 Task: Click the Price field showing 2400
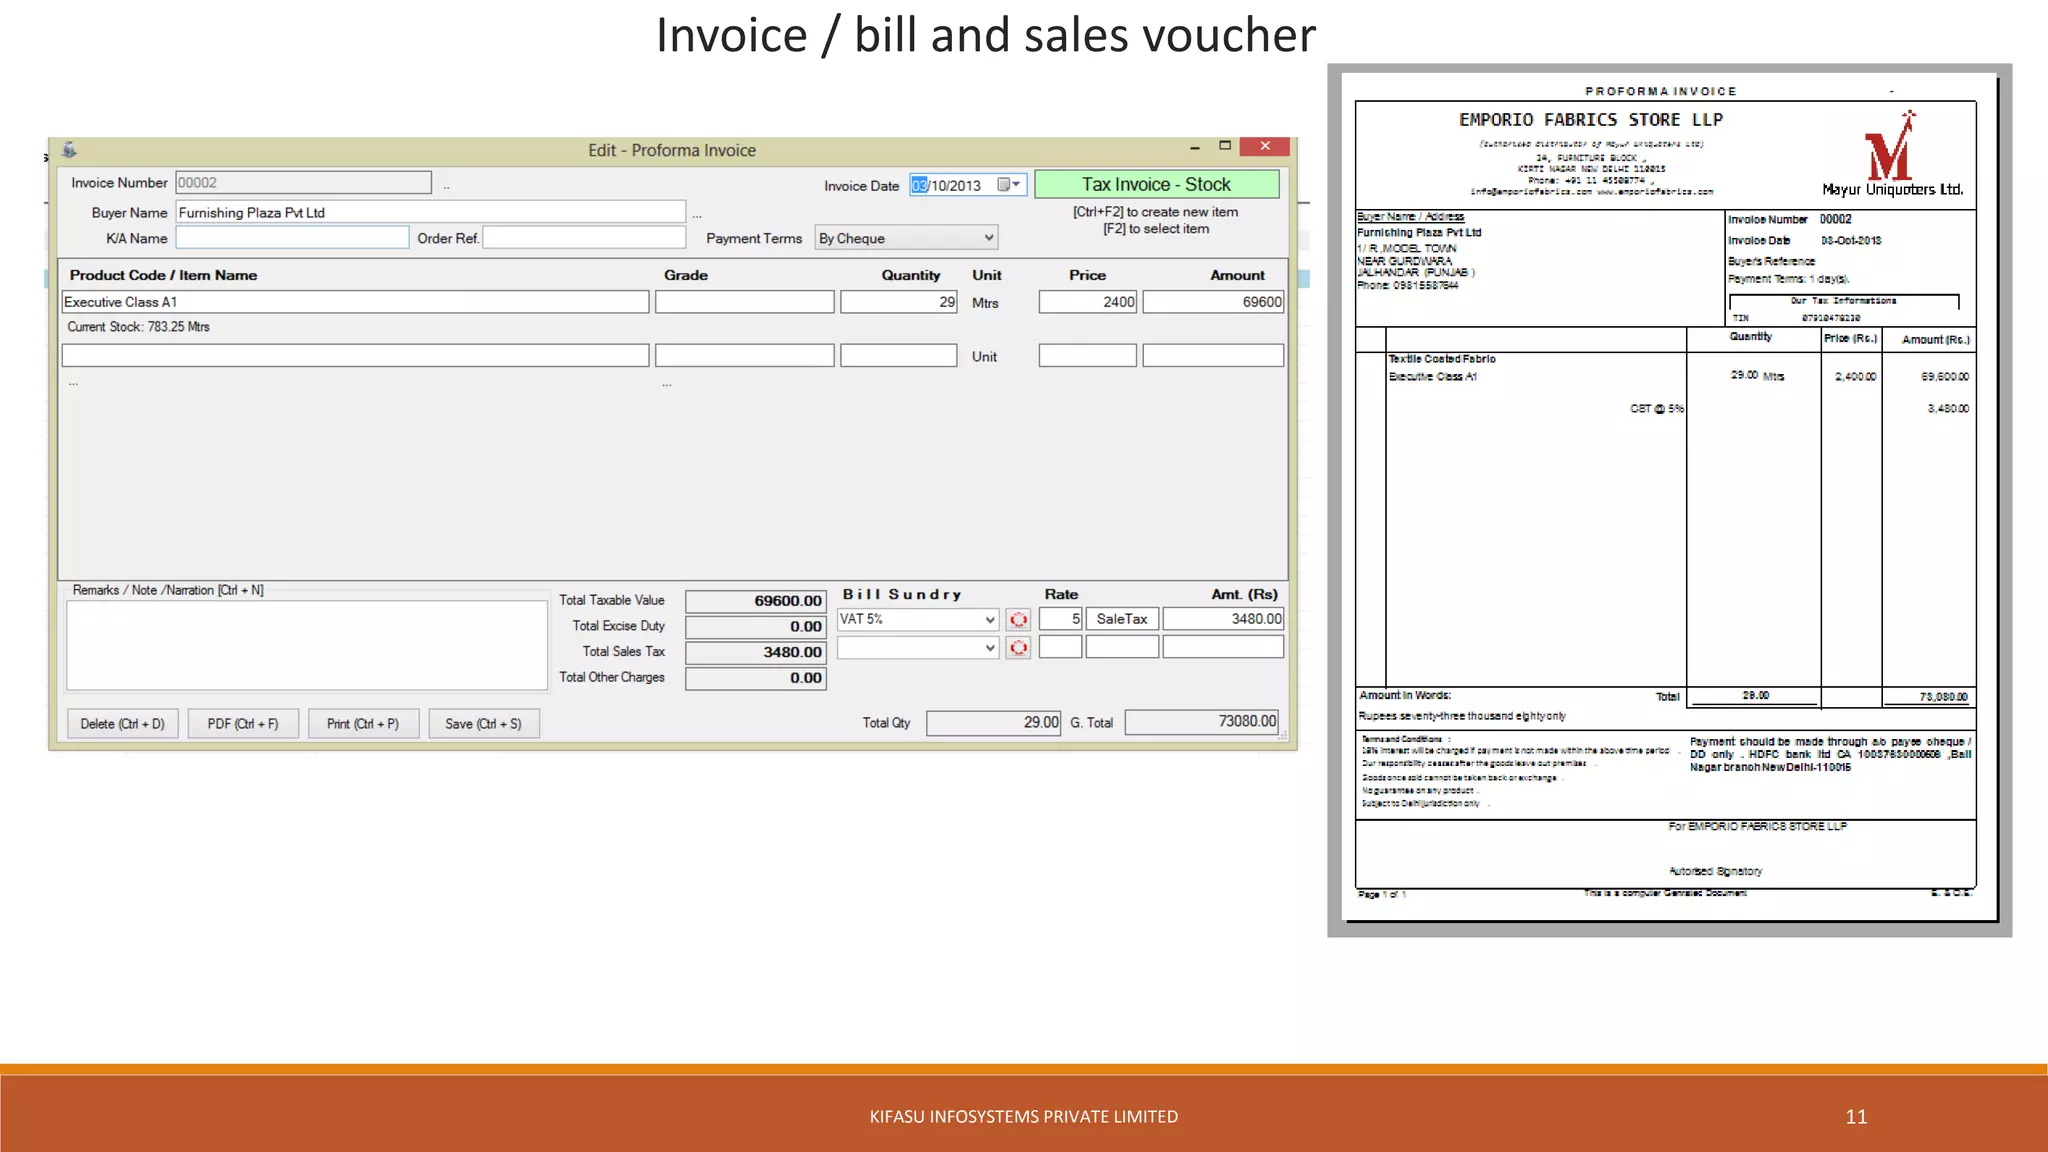[x=1088, y=302]
